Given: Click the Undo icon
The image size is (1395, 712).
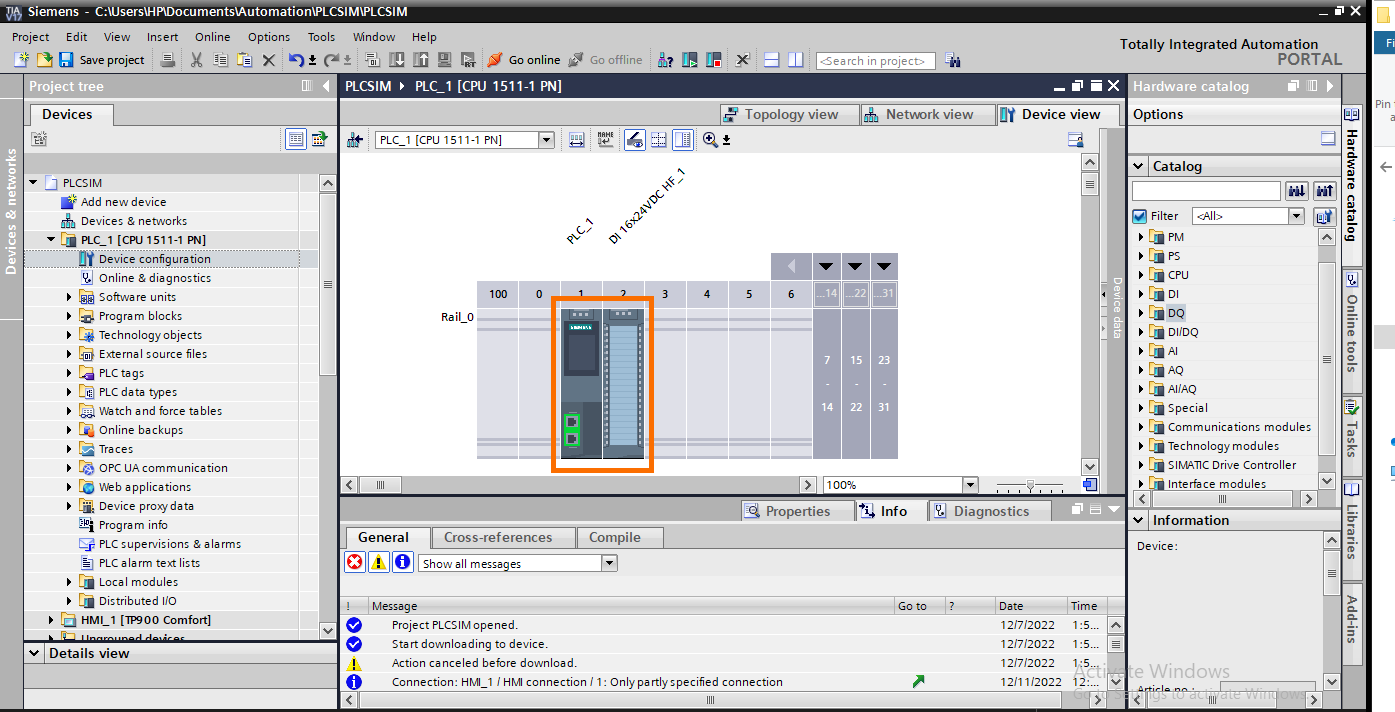Looking at the screenshot, I should point(298,59).
